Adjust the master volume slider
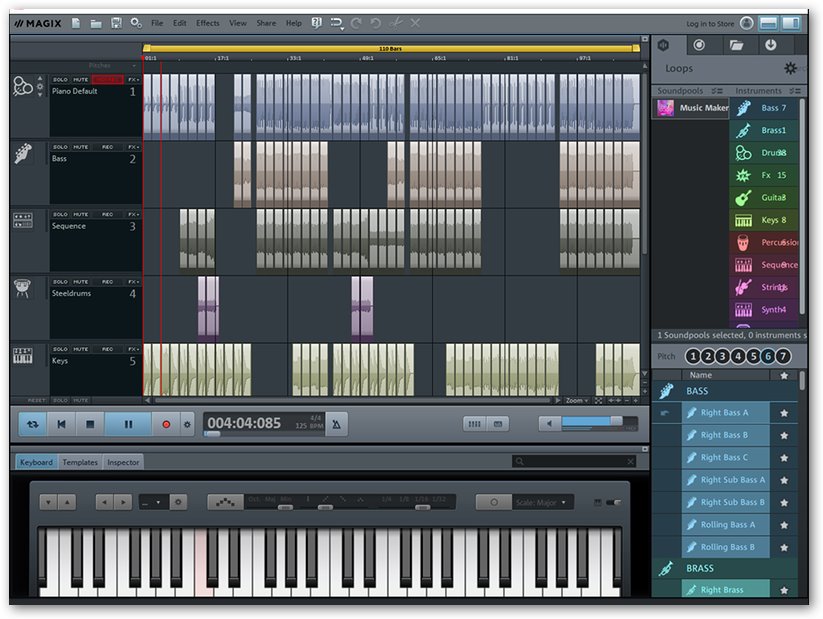Viewport: 823px width, 619px height. point(599,422)
